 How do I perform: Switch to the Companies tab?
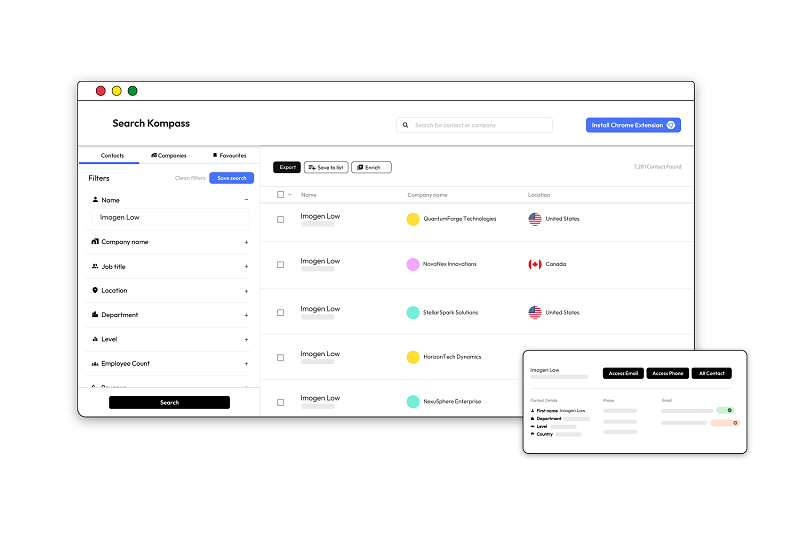[169, 156]
